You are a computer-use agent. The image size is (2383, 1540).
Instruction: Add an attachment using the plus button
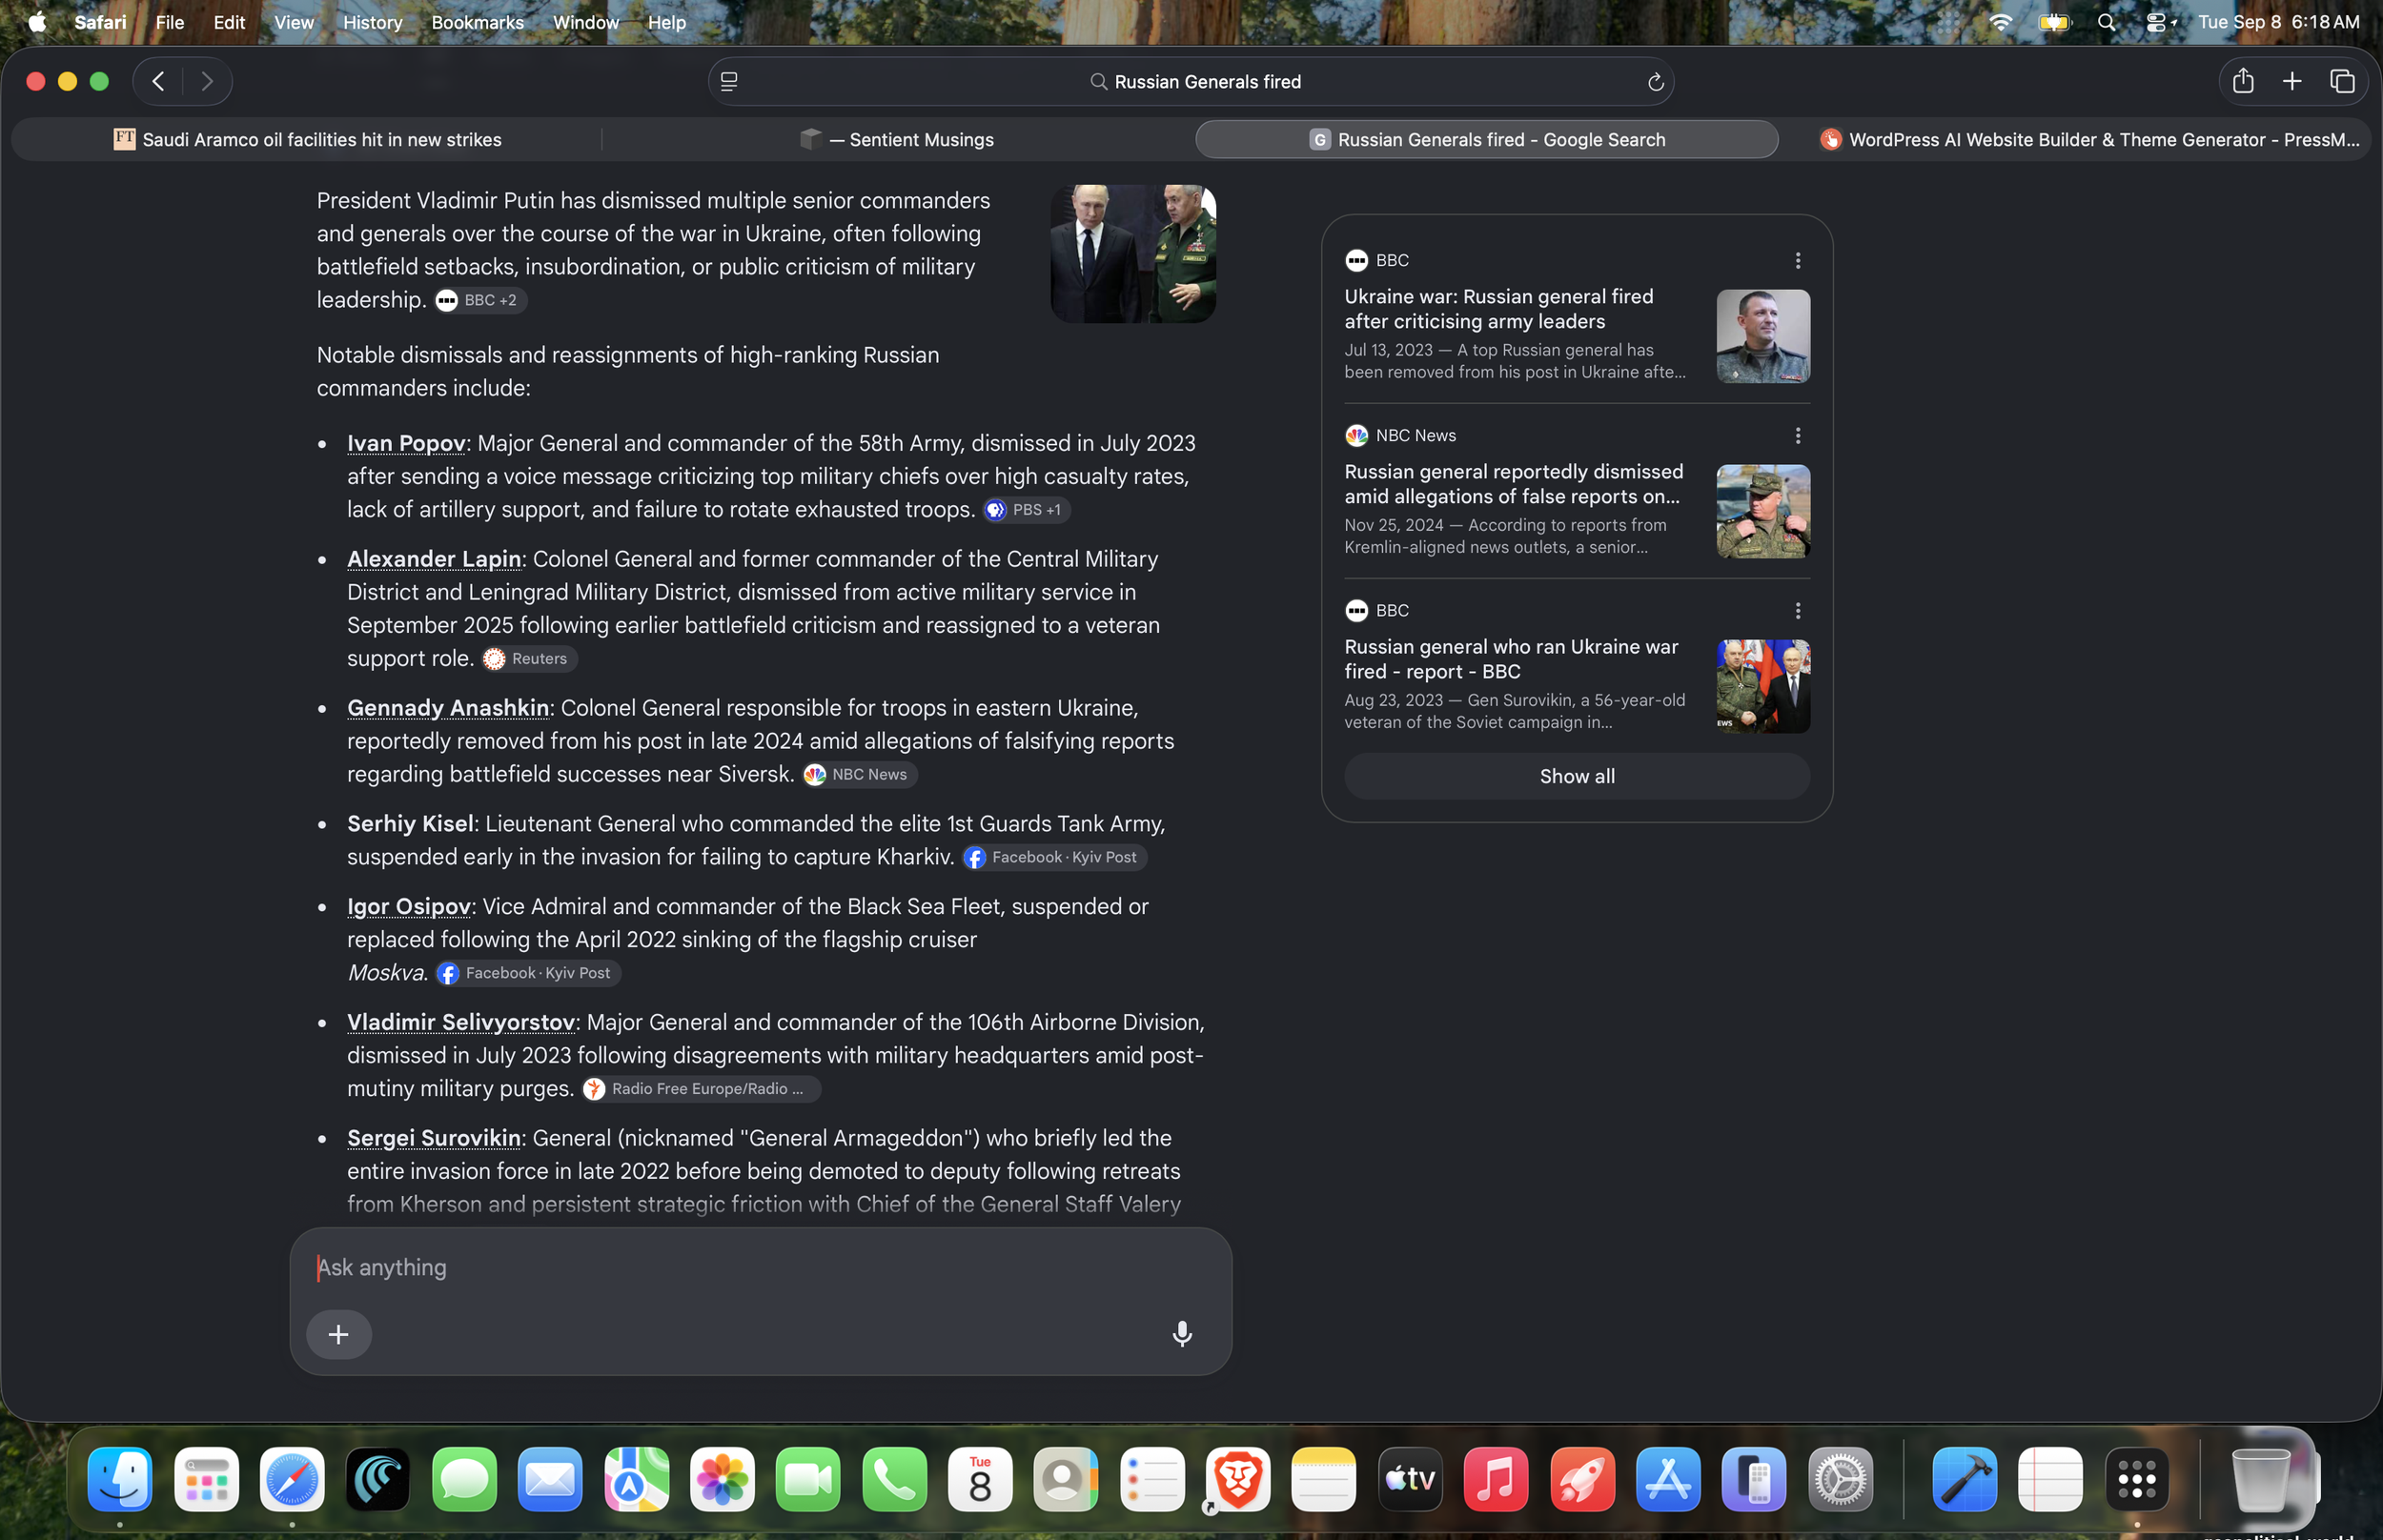point(339,1334)
